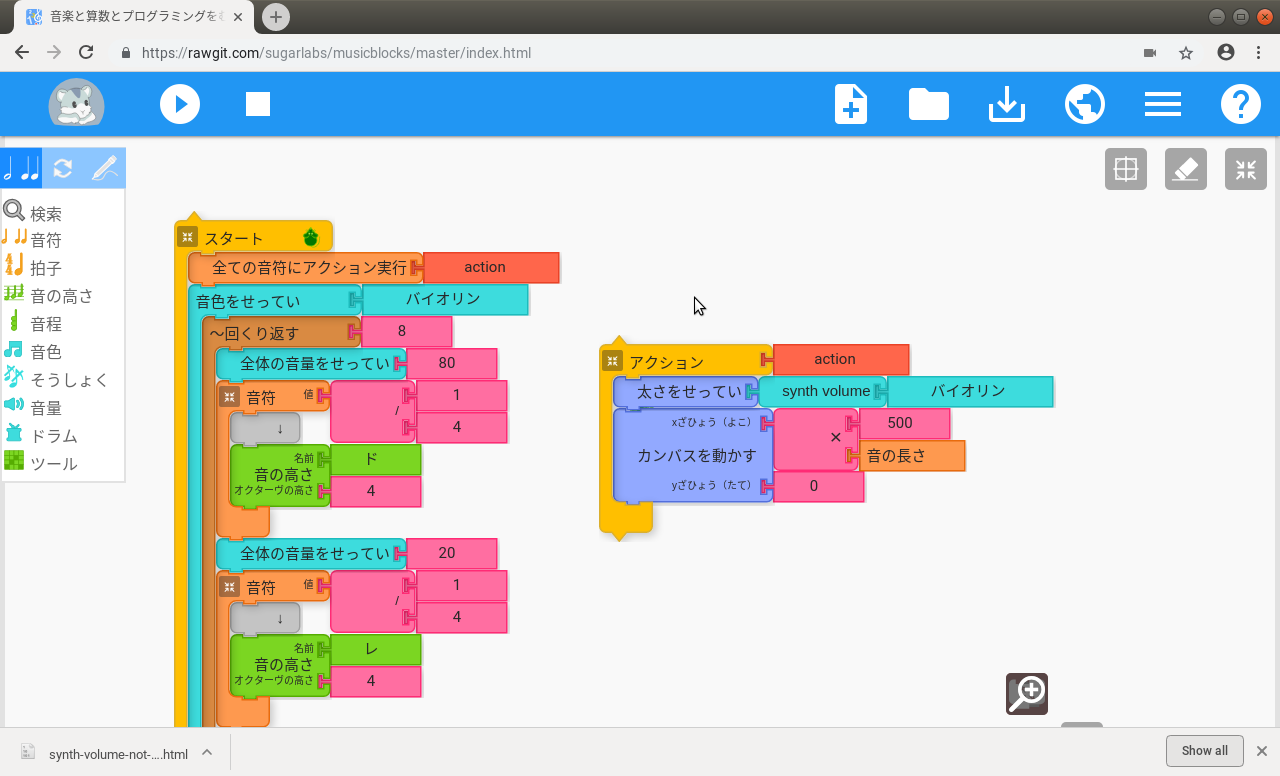1280x776 pixels.
Task: Click the ド pitch name block
Action: (x=374, y=459)
